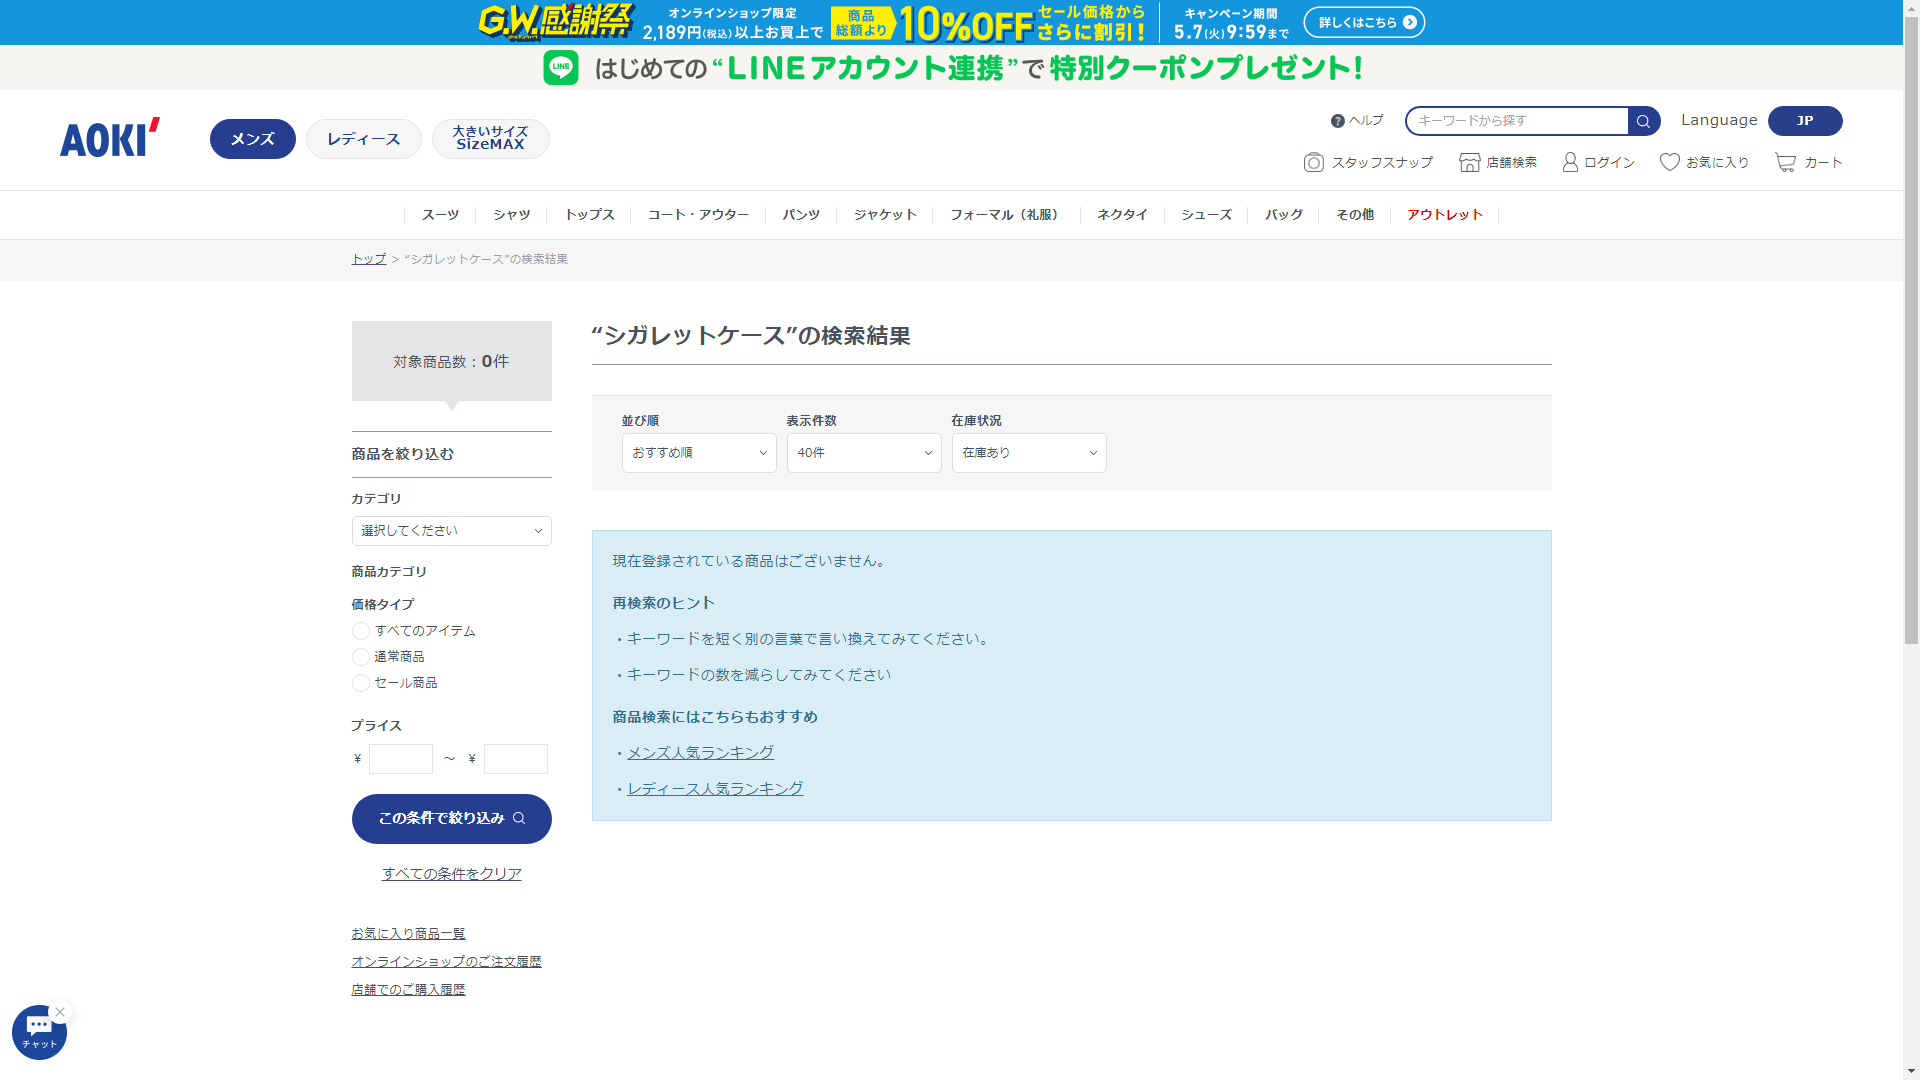This screenshot has height=1080, width=1920.
Task: Select セール商品 radio button
Action: 361,683
